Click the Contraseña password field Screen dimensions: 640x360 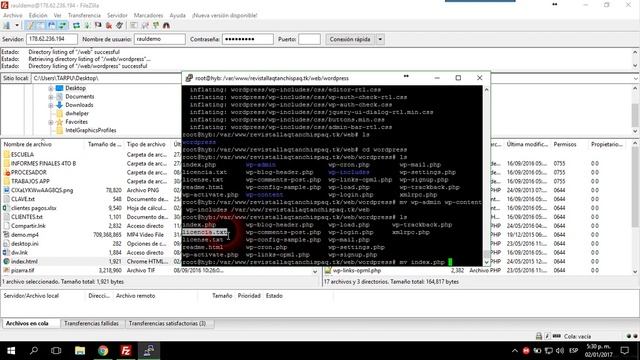pos(248,39)
